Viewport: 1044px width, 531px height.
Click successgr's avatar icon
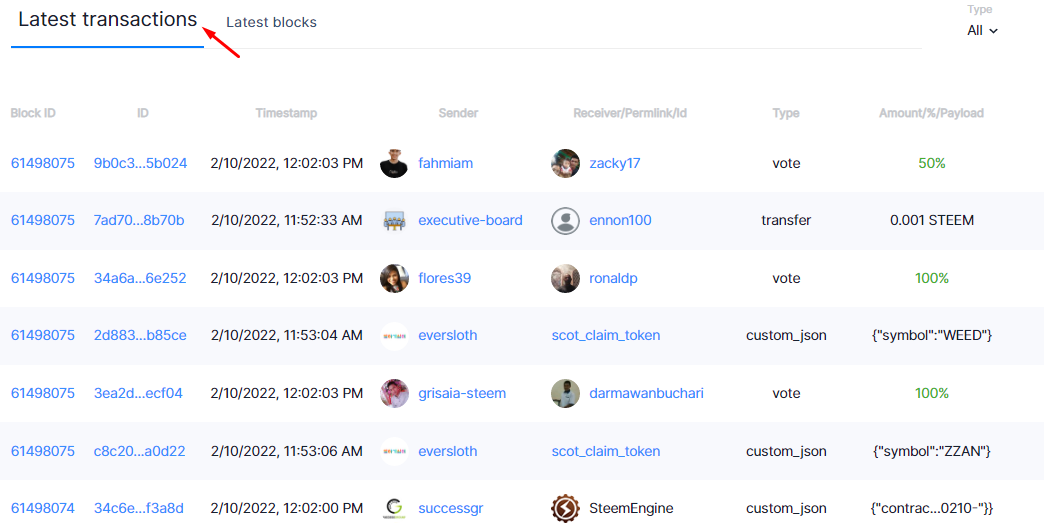(394, 508)
